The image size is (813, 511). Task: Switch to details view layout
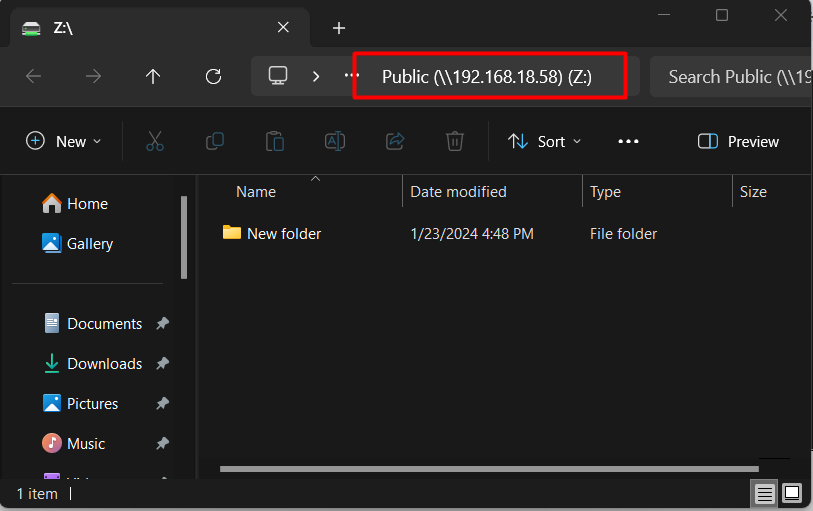[764, 493]
